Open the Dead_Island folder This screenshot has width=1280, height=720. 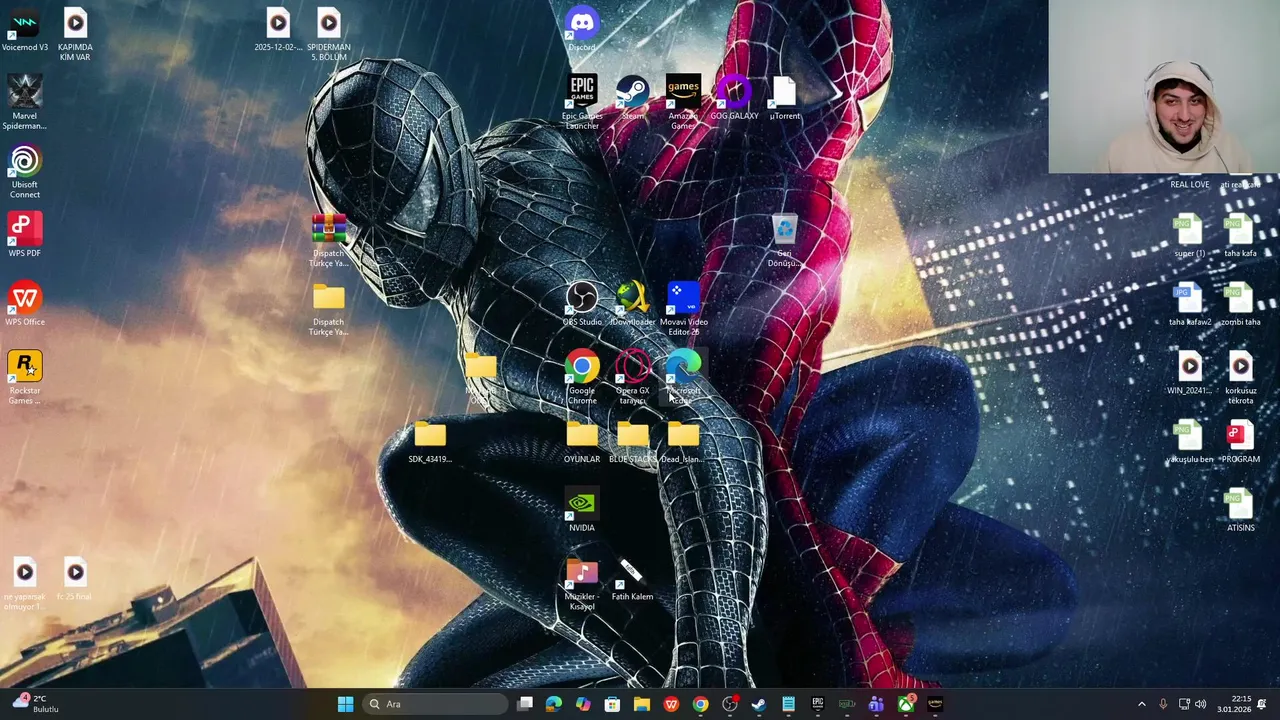click(x=683, y=441)
